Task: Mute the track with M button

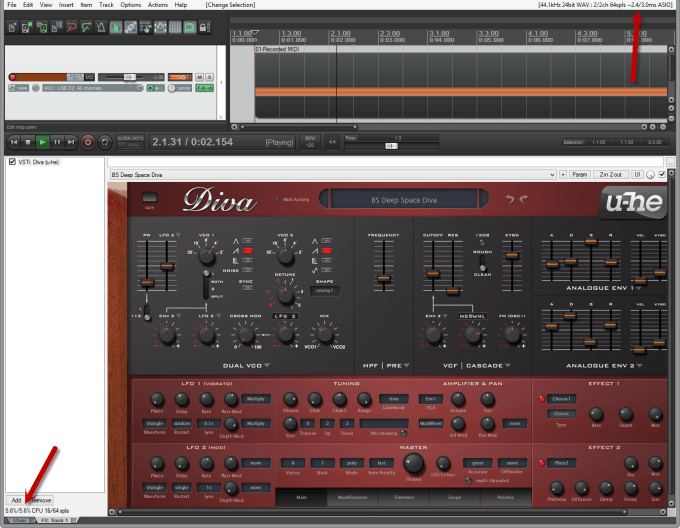Action: (199, 76)
